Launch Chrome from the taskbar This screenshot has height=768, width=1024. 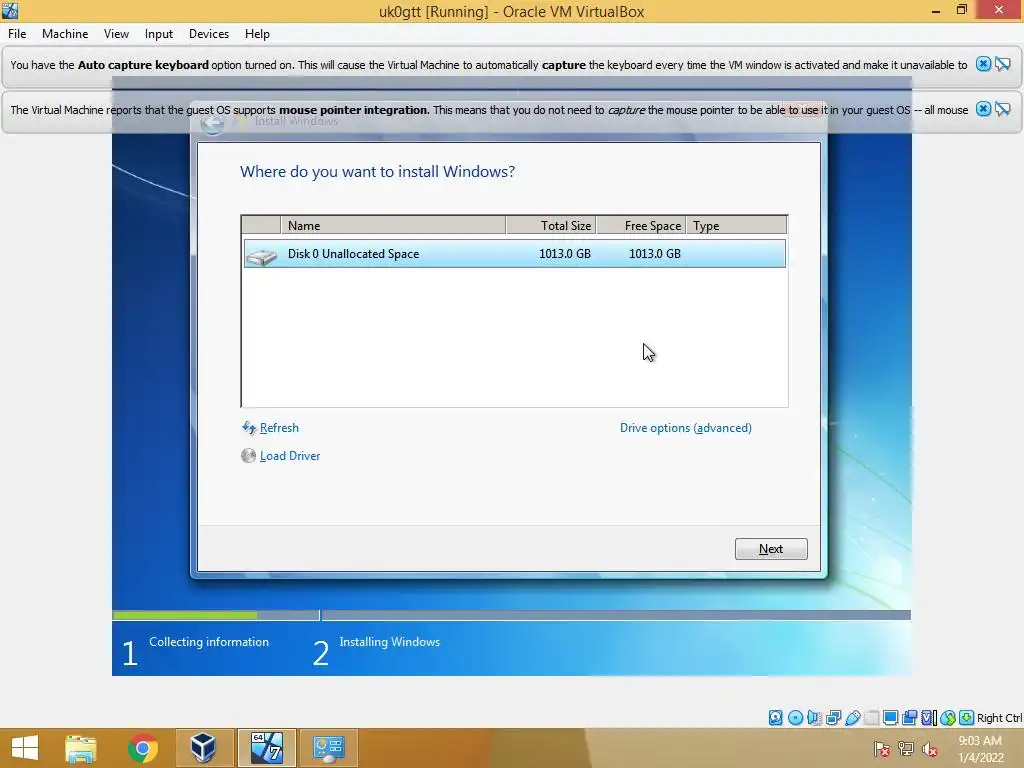pyautogui.click(x=142, y=748)
